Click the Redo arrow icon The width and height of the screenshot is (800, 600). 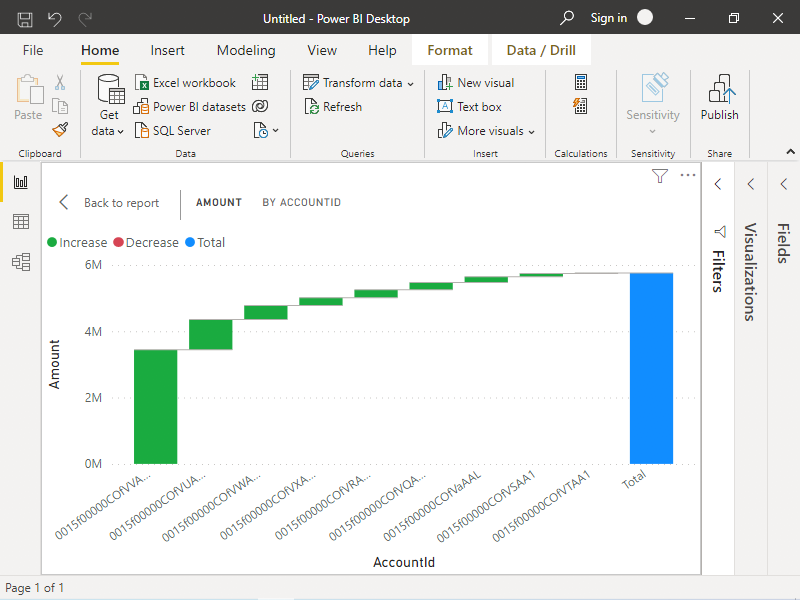coord(85,19)
